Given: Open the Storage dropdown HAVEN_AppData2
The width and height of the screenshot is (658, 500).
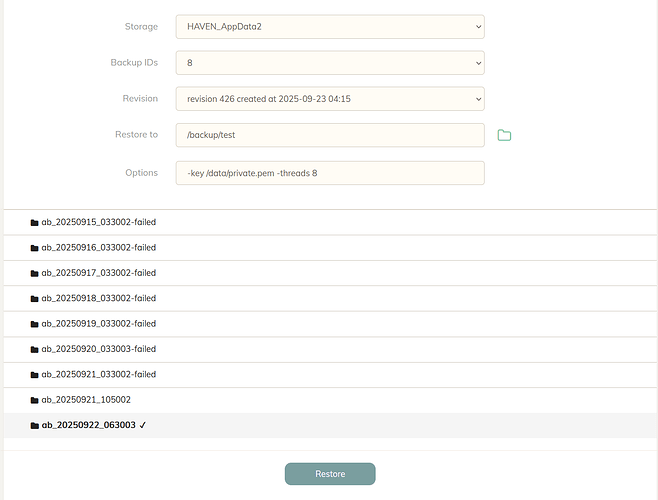Looking at the screenshot, I should 329,26.
